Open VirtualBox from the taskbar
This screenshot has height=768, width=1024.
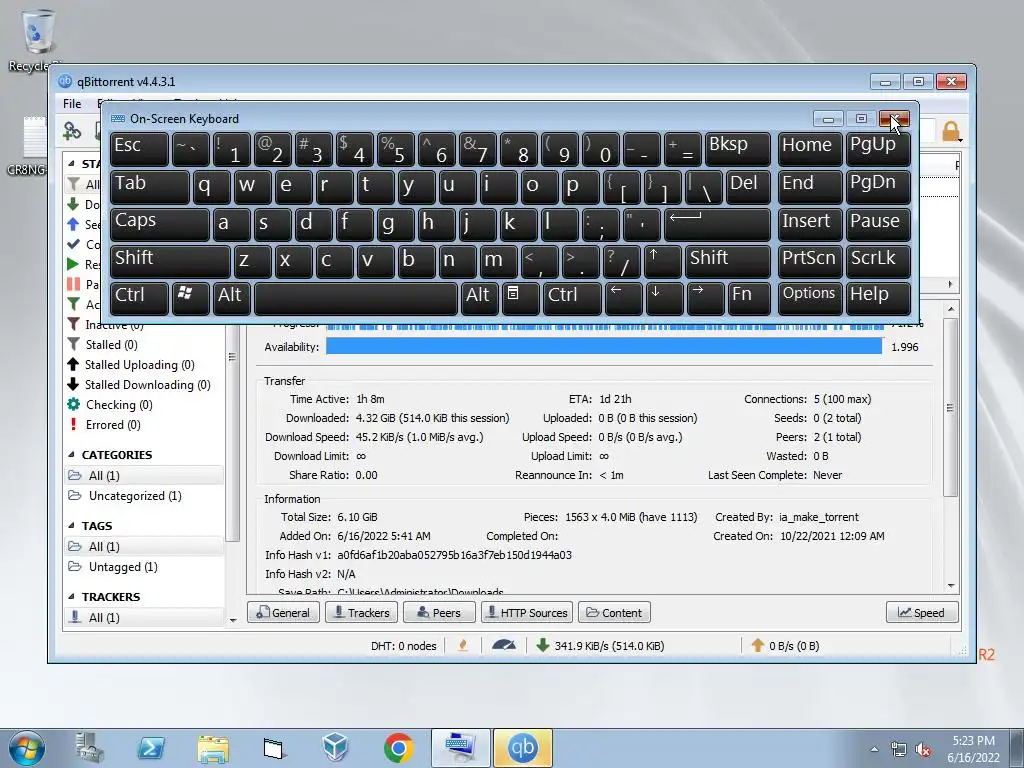pos(335,748)
